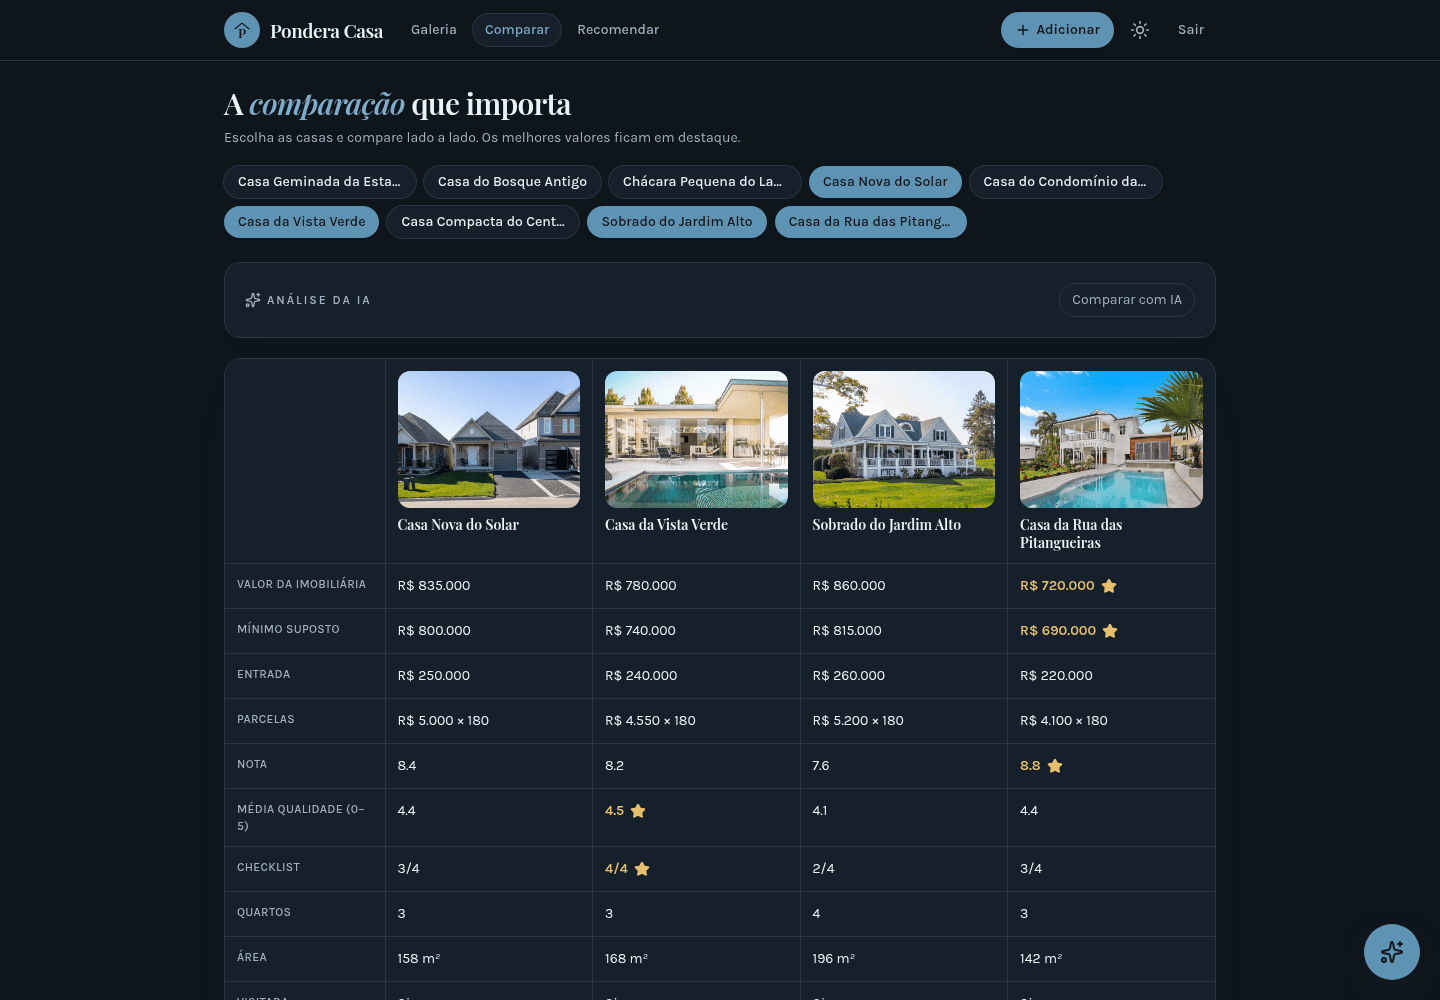Deselect Casa da Rua das Pitang… chip

[870, 222]
